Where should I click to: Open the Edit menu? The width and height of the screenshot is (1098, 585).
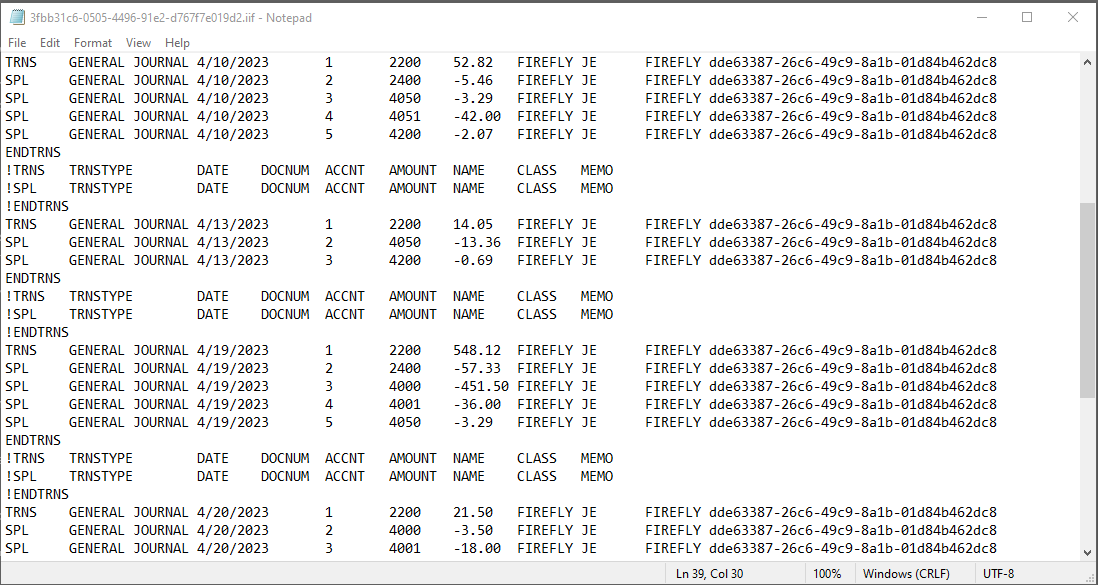click(50, 43)
